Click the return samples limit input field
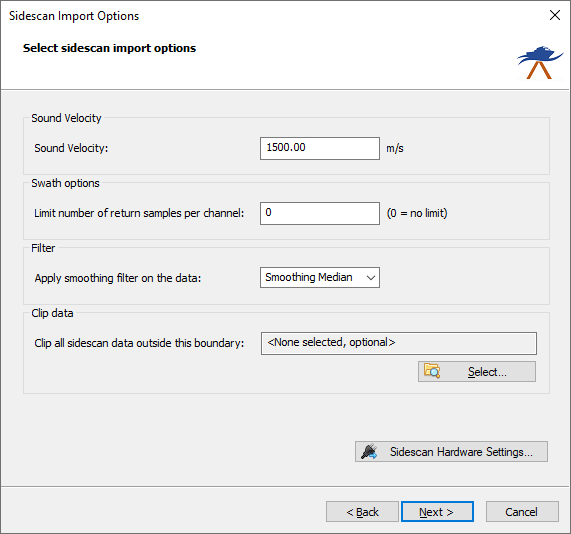This screenshot has height=534, width=571. pyautogui.click(x=320, y=213)
